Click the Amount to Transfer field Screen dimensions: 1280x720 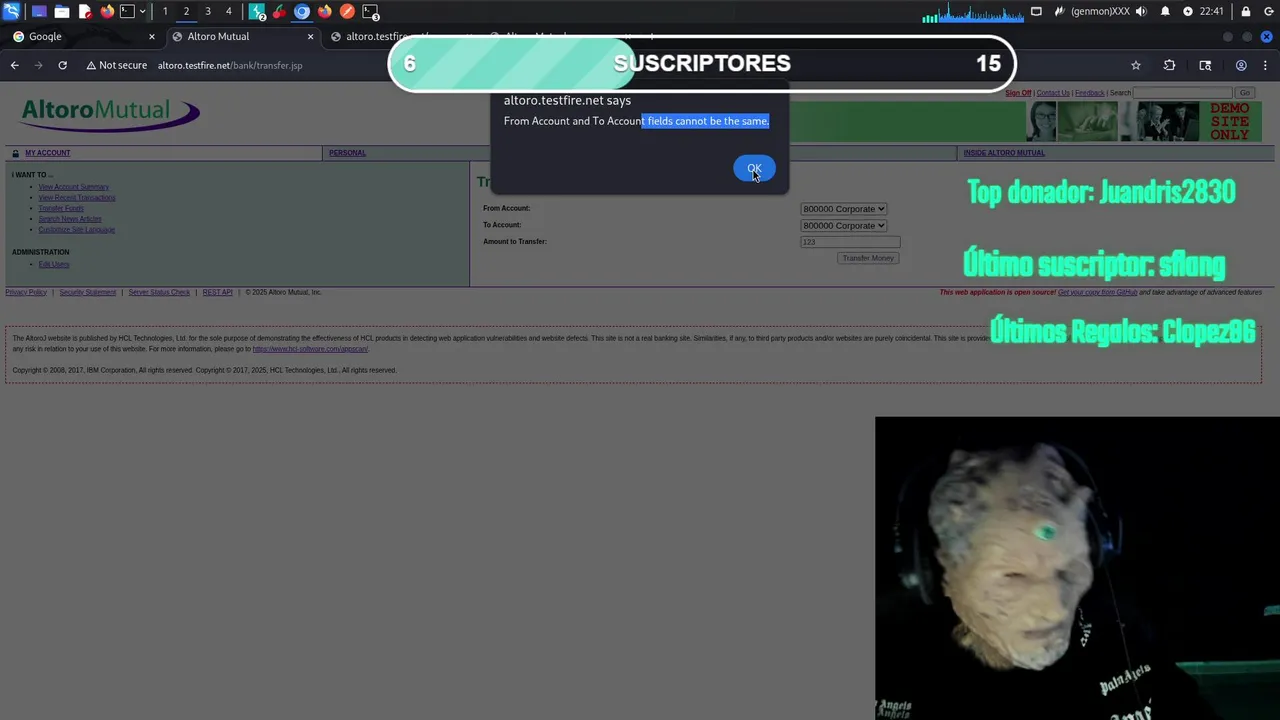[x=850, y=242]
